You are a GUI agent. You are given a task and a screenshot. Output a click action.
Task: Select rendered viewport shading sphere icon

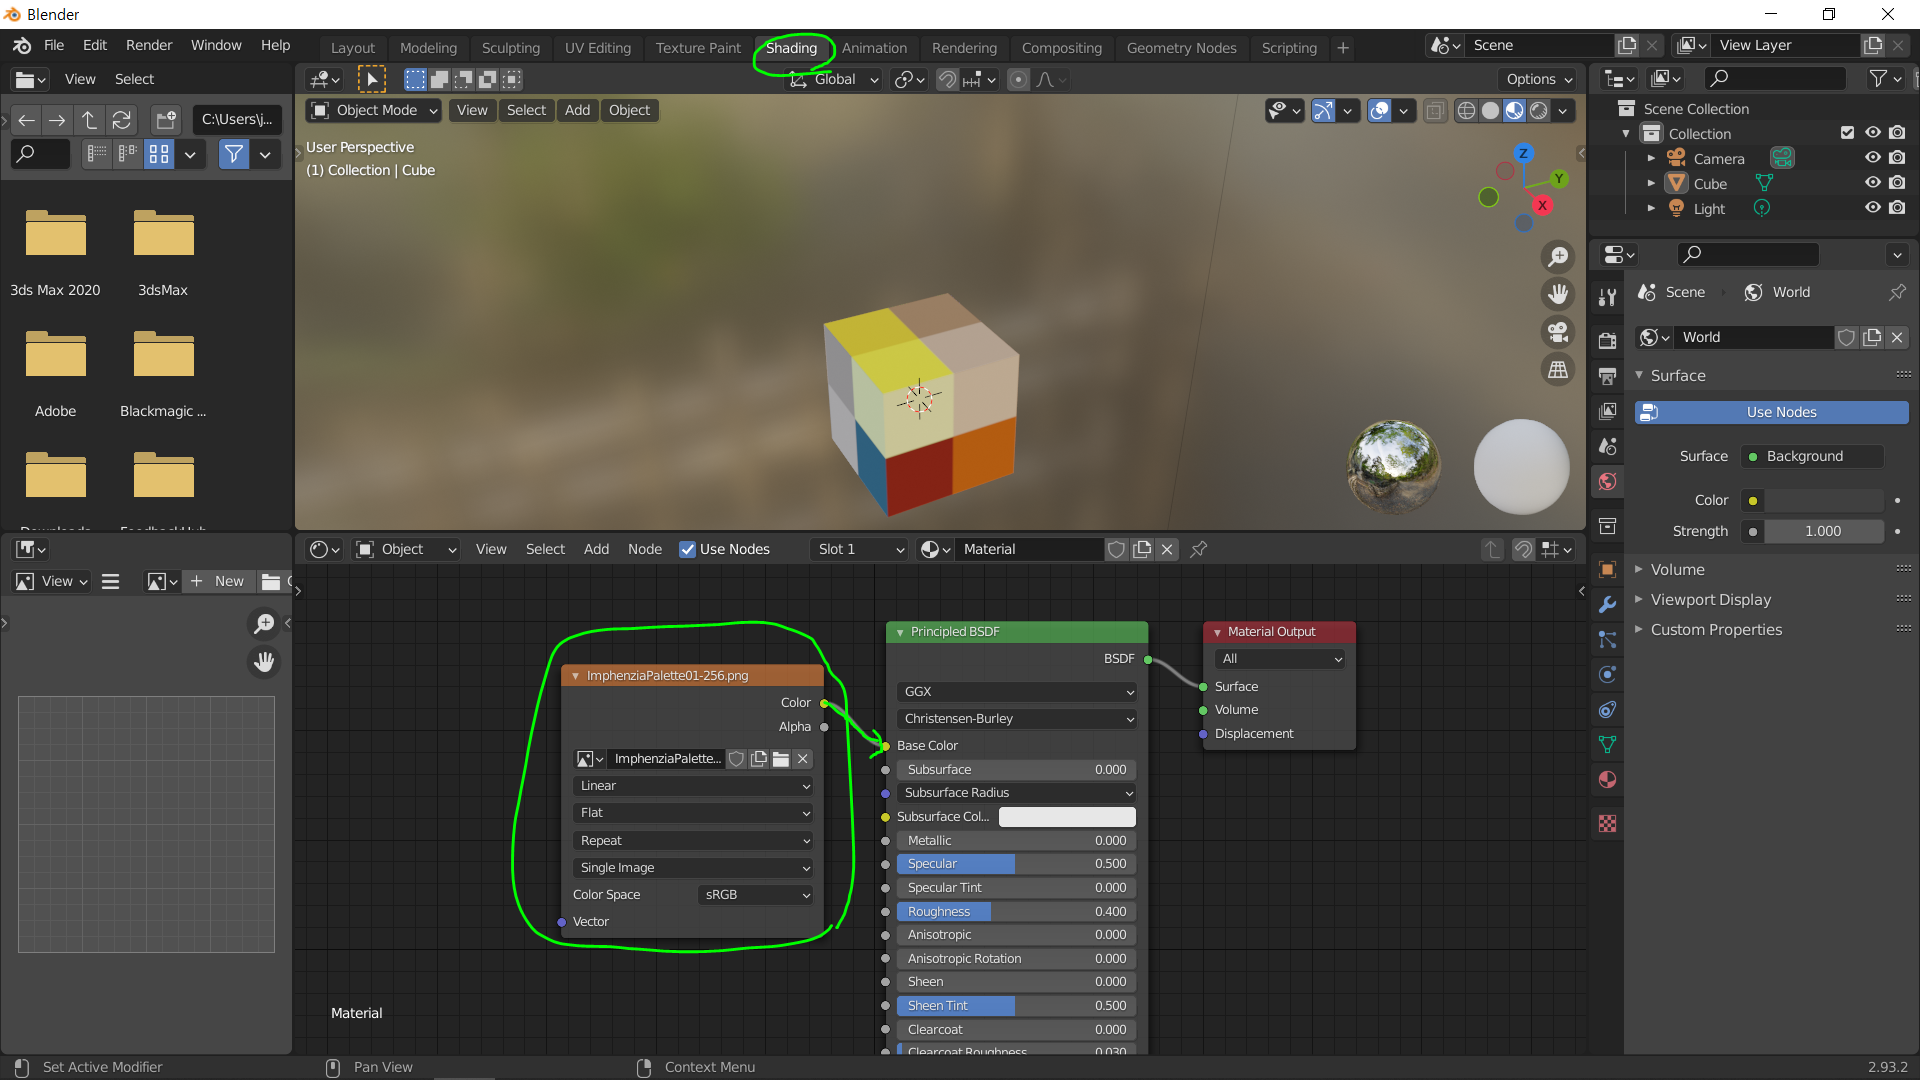[1539, 111]
